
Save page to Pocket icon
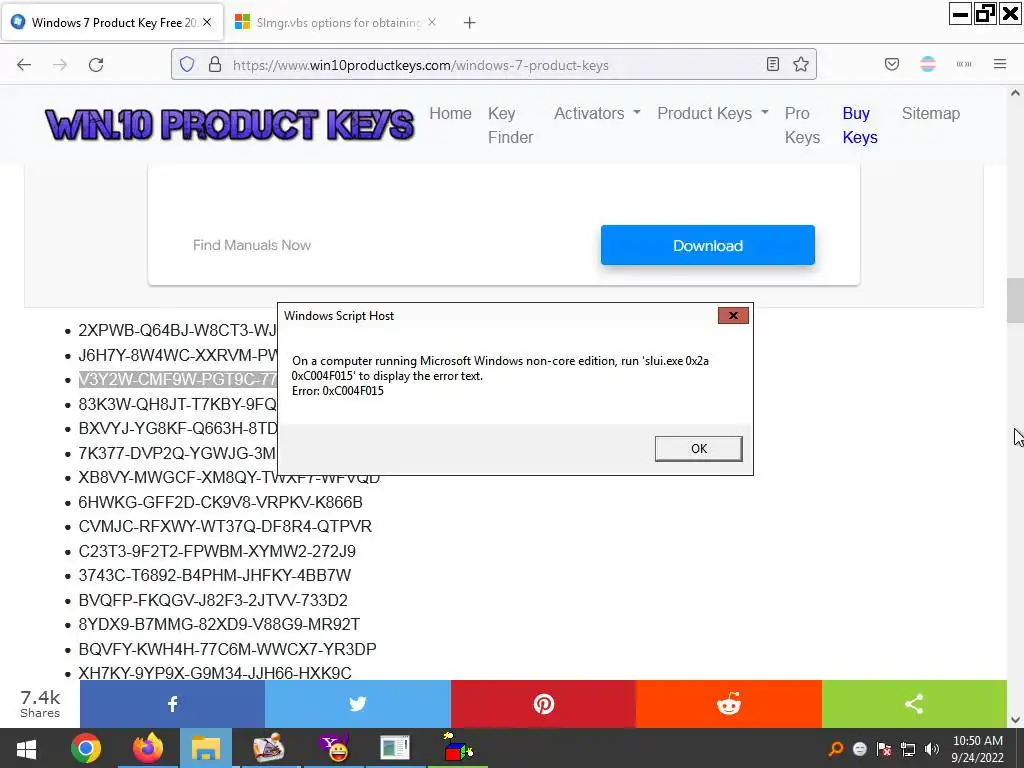coord(892,64)
